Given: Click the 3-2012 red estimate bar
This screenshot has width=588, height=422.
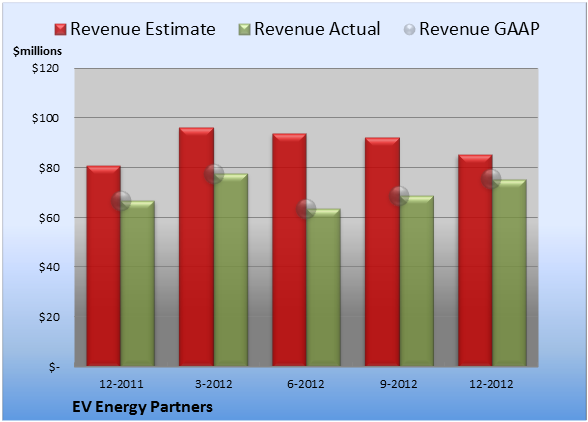Looking at the screenshot, I should pos(196,246).
